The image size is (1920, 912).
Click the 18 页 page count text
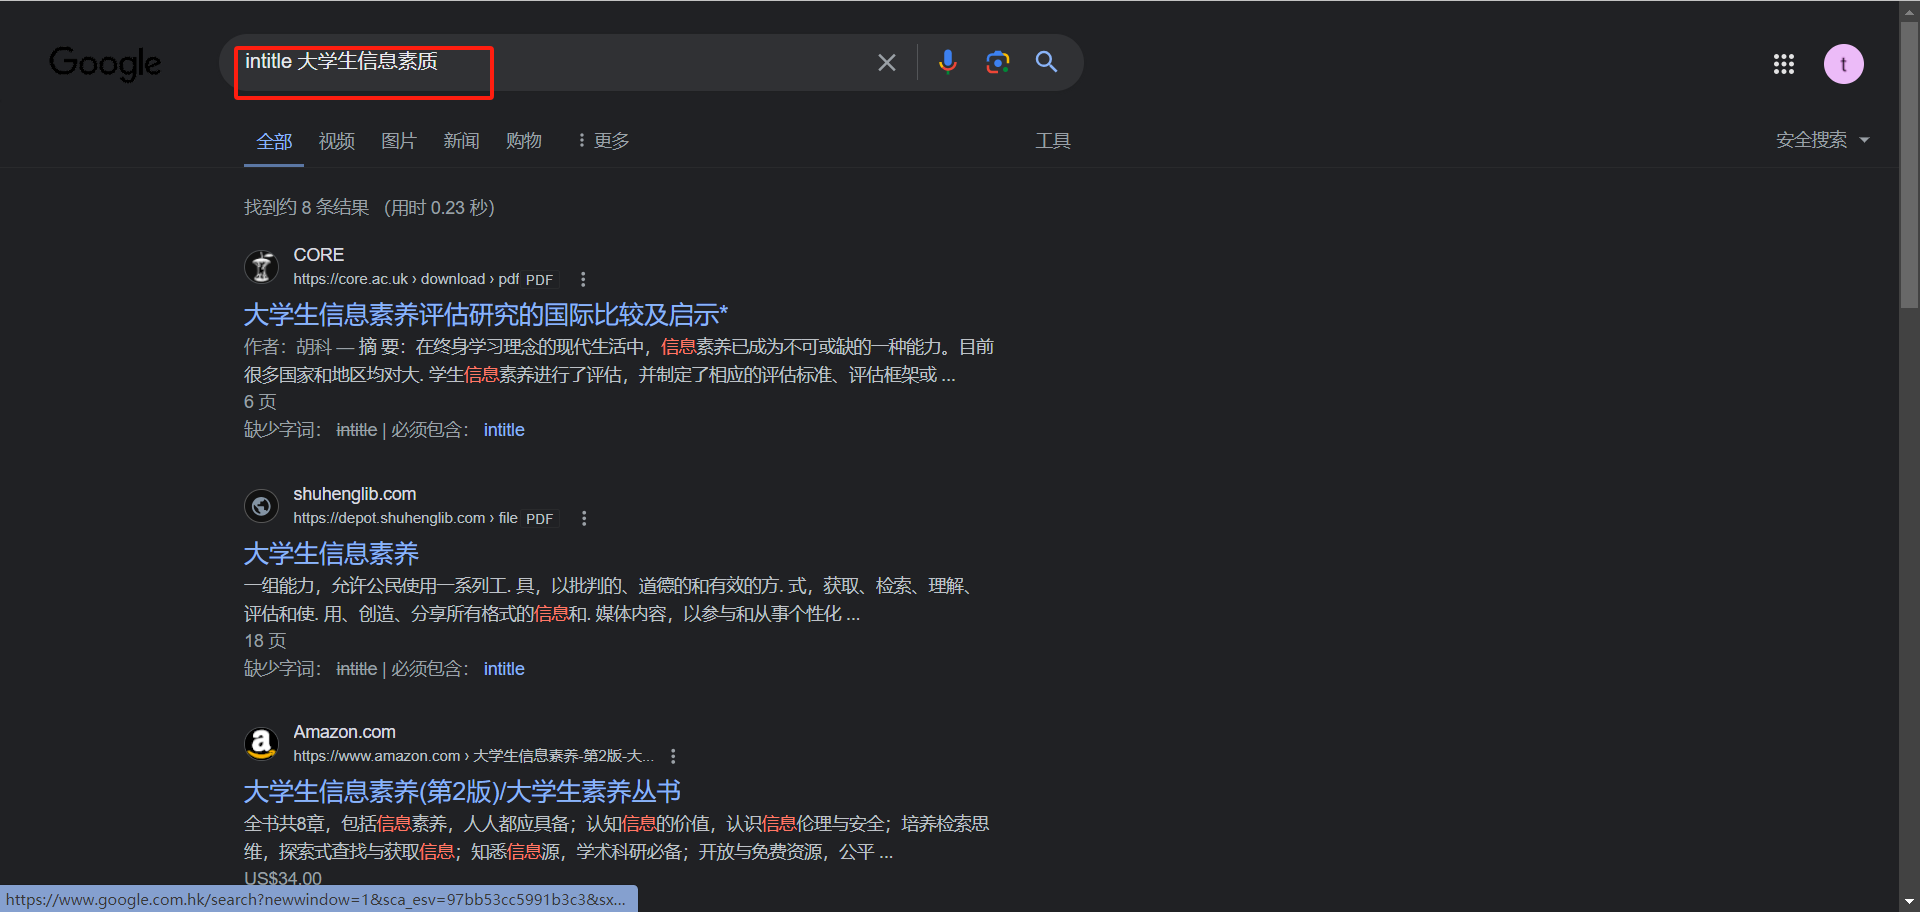265,641
